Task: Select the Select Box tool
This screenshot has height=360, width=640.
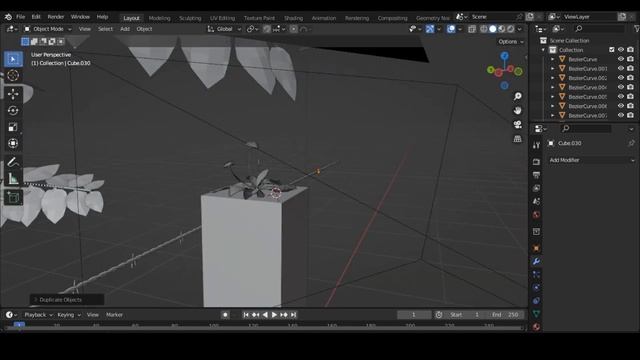Action: (x=13, y=59)
